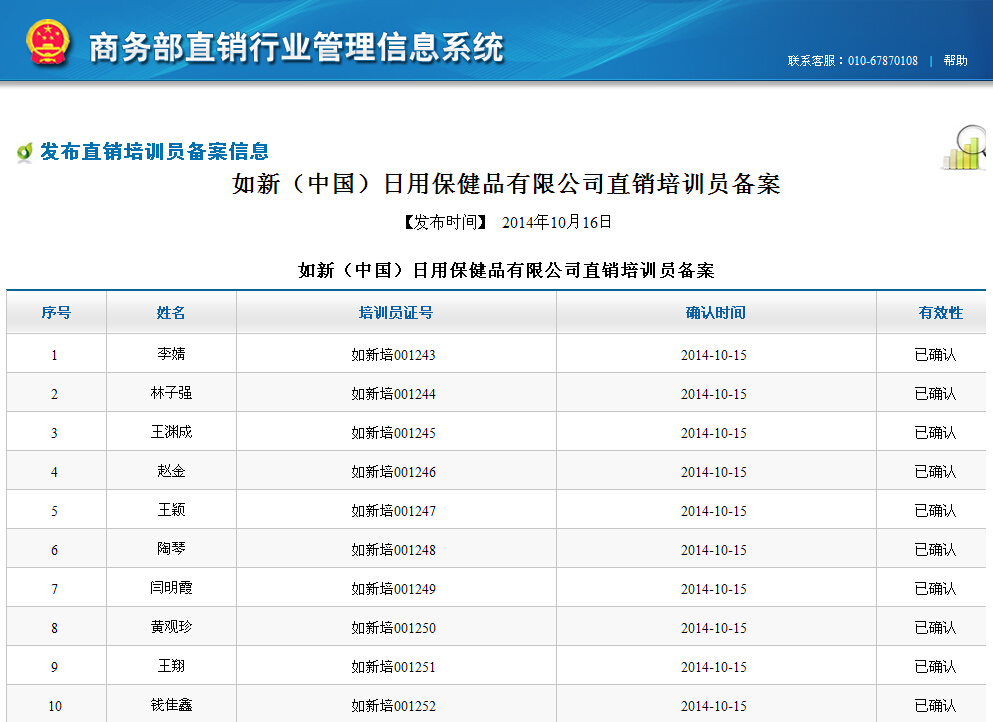Click 已确认 status in 王翔's row
The image size is (993, 722).
point(935,667)
